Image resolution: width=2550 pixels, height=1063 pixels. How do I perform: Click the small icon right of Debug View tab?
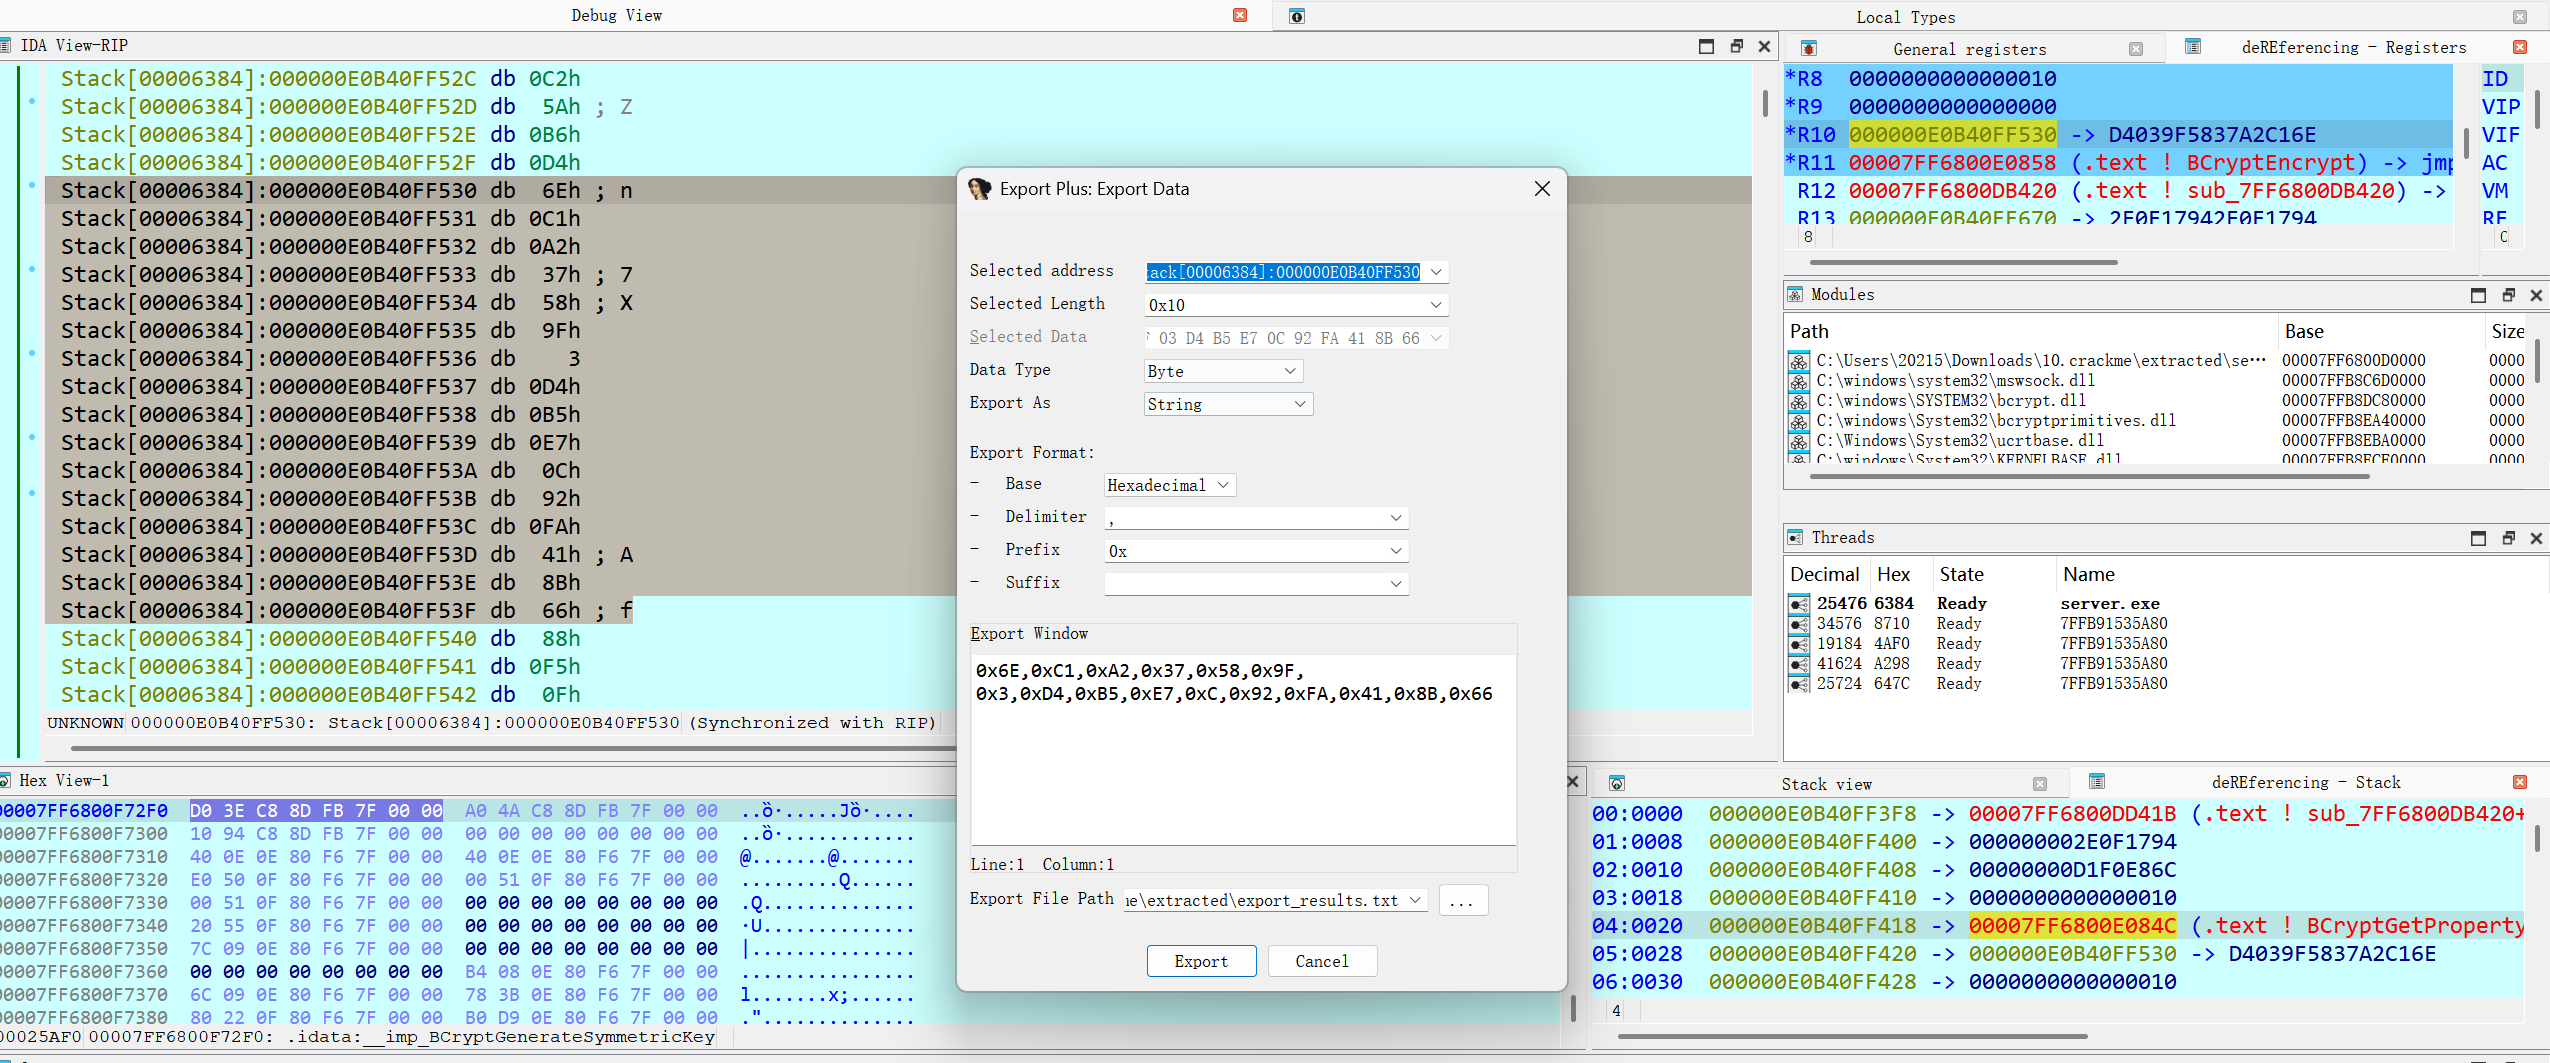[x=1297, y=16]
